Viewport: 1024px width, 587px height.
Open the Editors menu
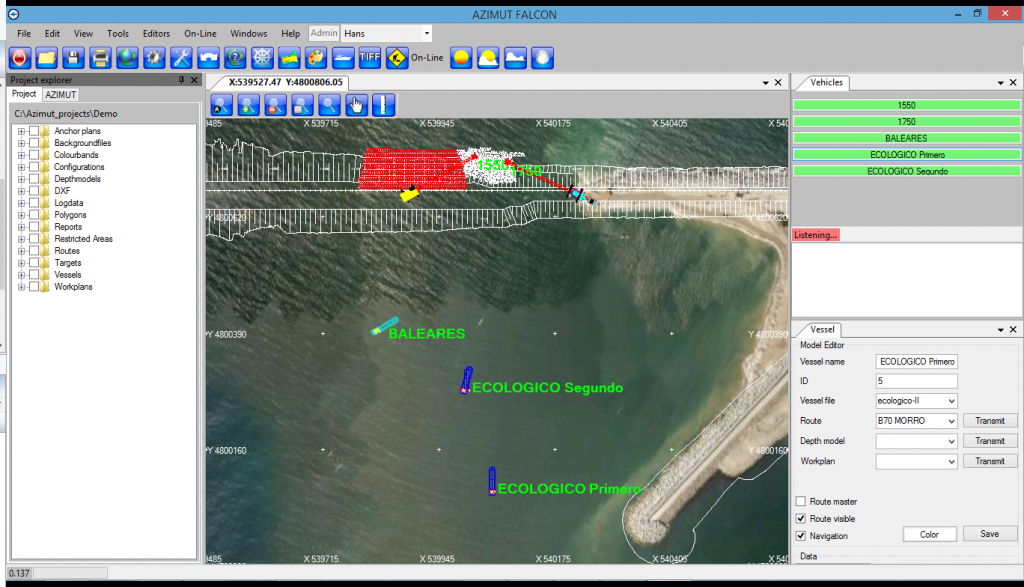pos(156,33)
